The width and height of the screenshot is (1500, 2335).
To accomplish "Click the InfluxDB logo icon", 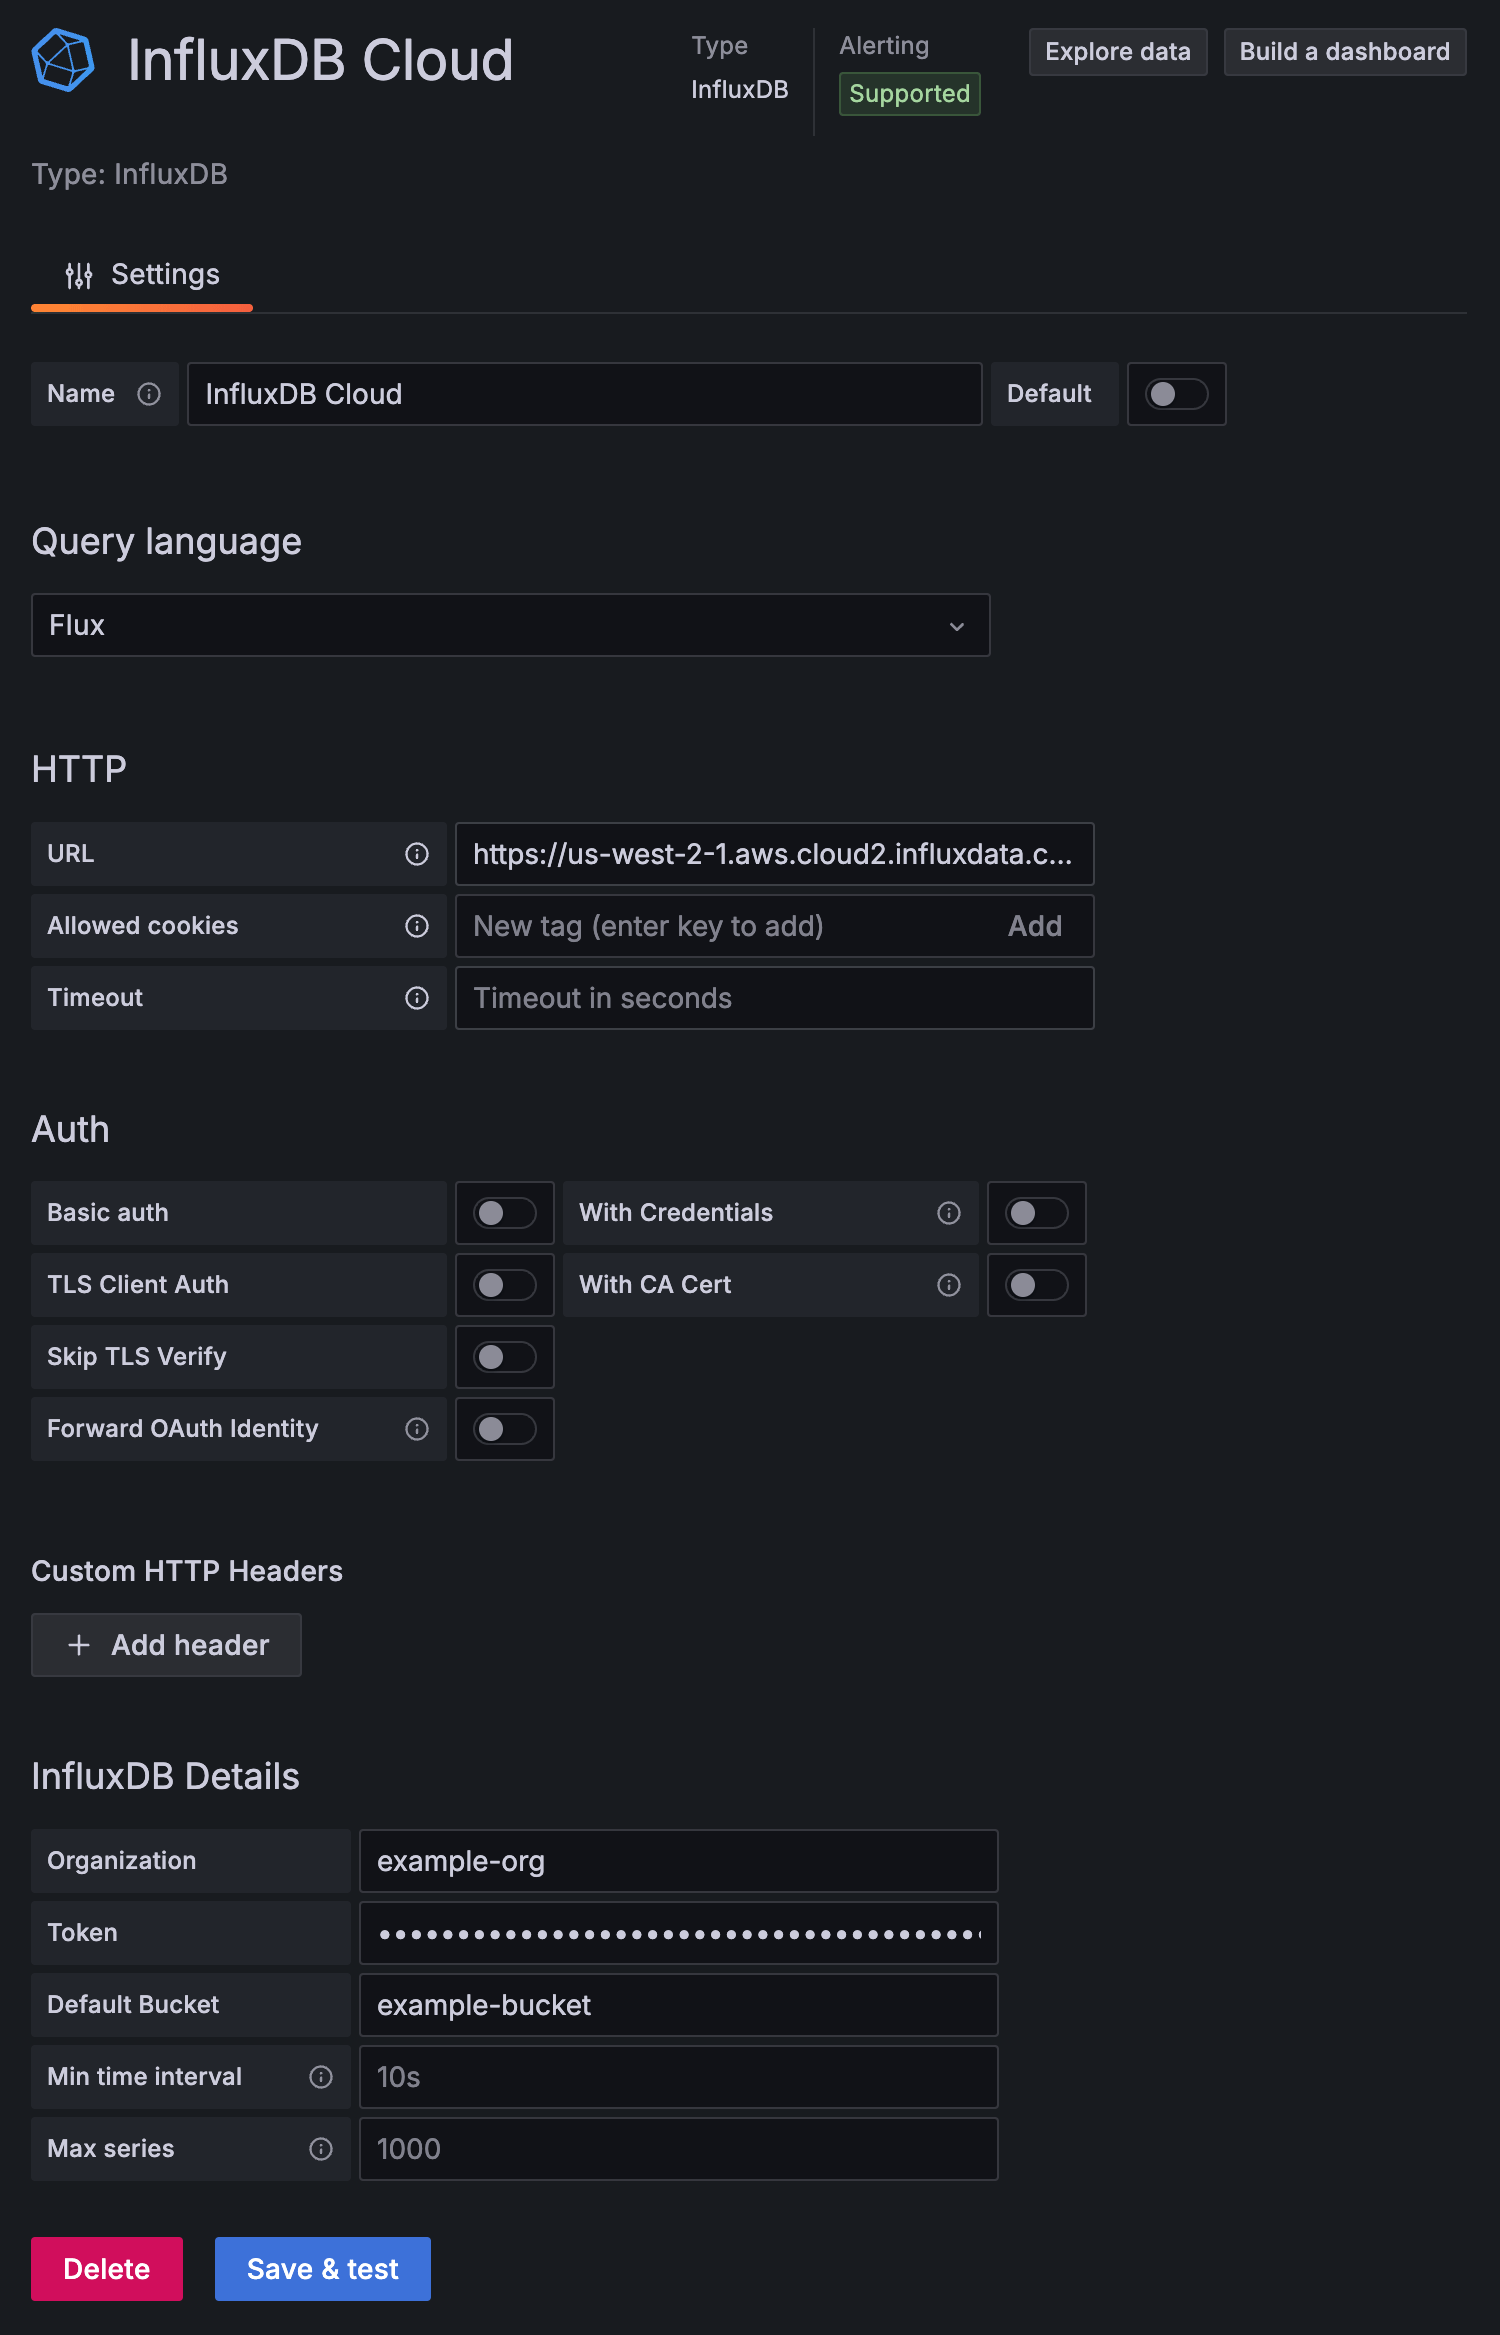I will tap(63, 60).
